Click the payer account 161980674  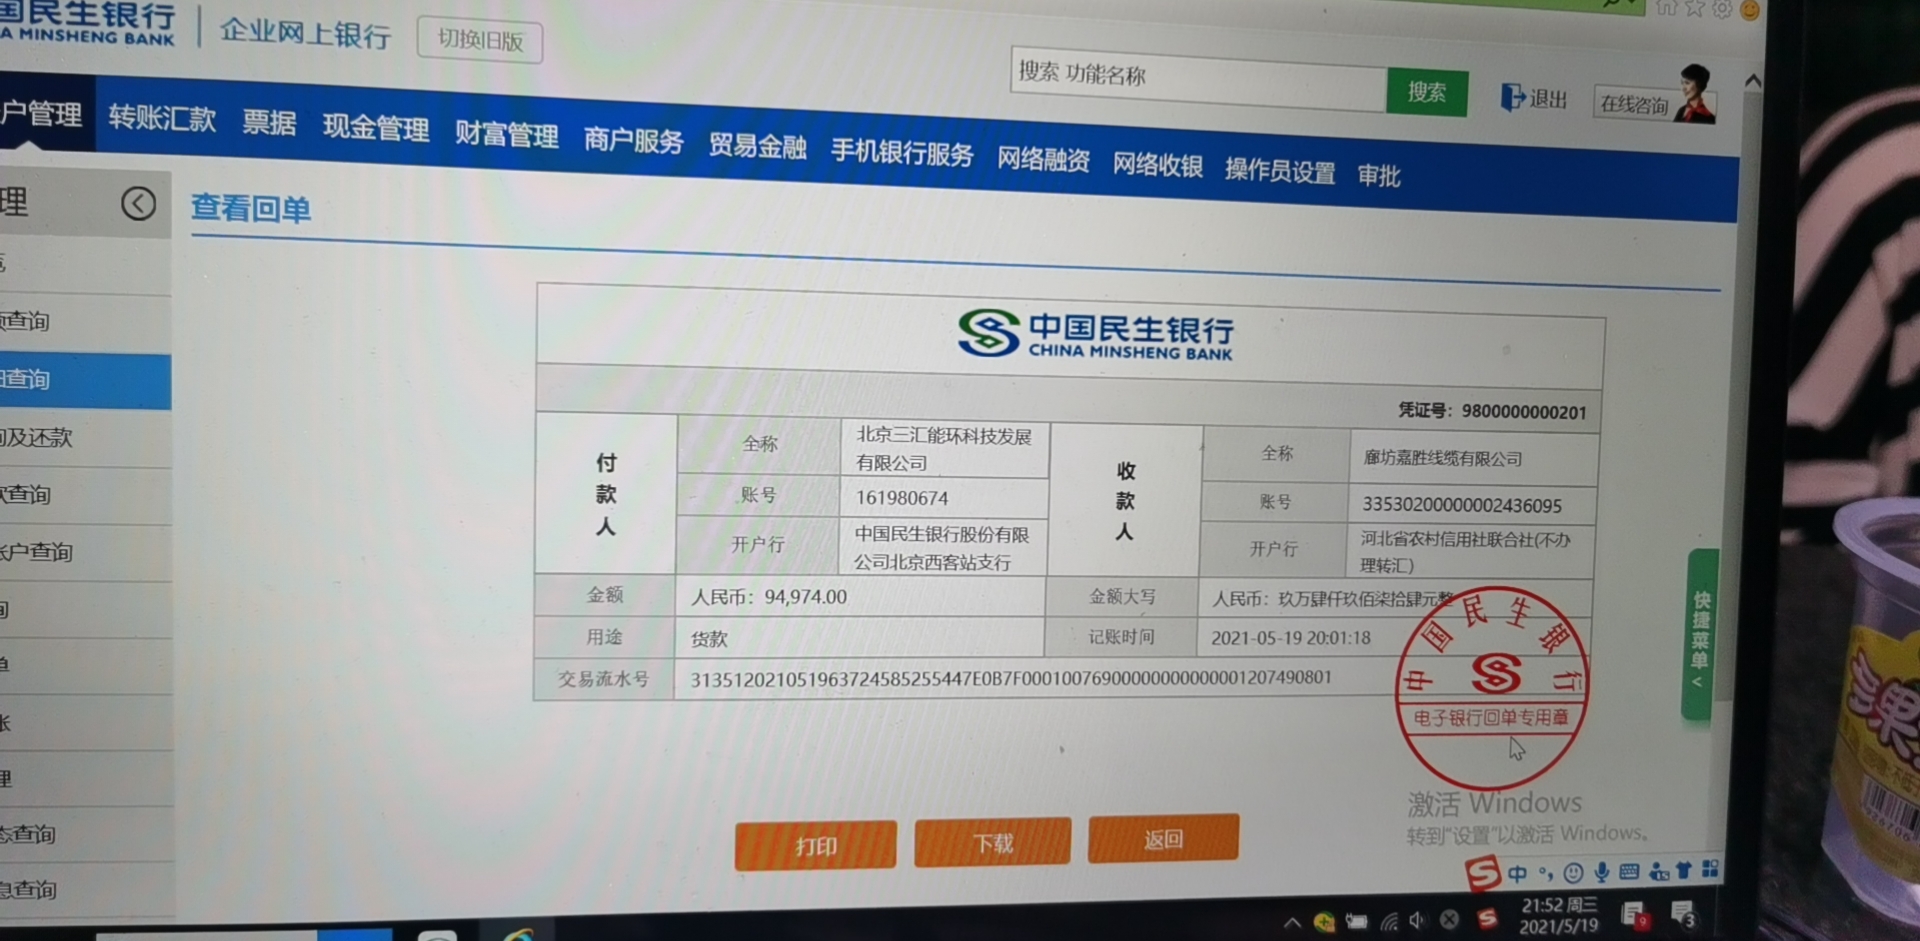(901, 498)
